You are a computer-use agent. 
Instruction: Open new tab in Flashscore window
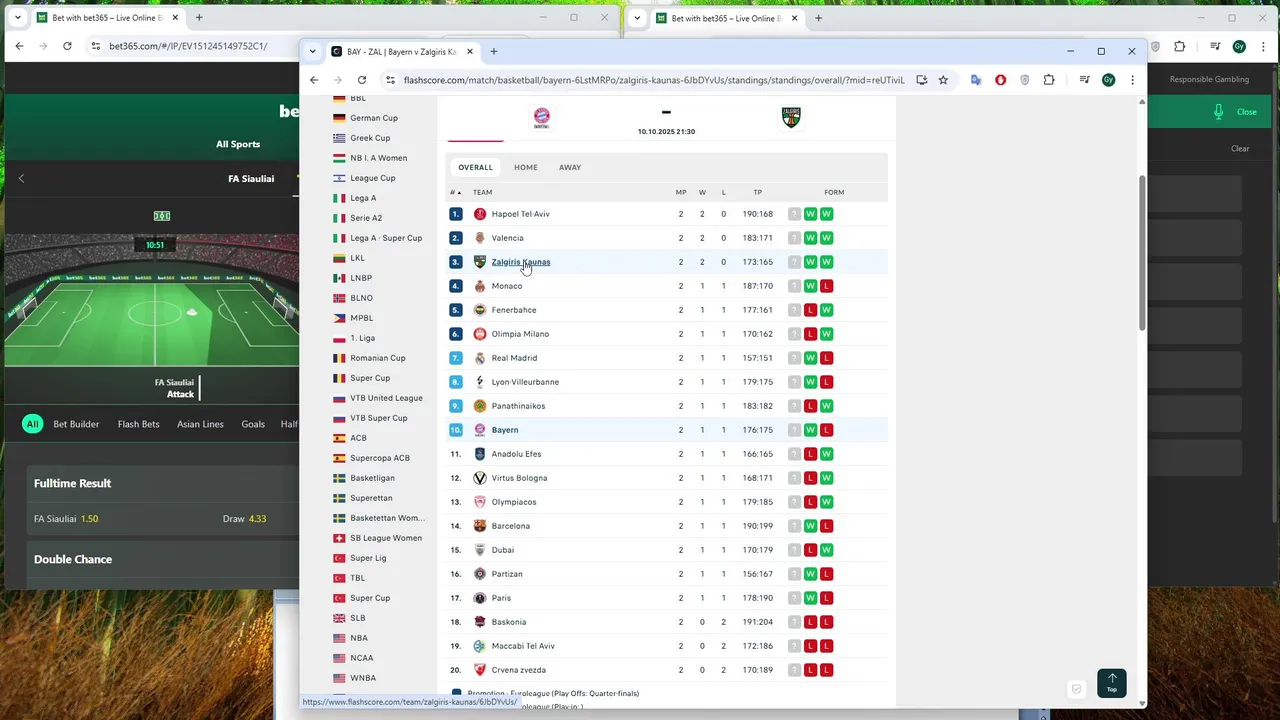[x=493, y=51]
